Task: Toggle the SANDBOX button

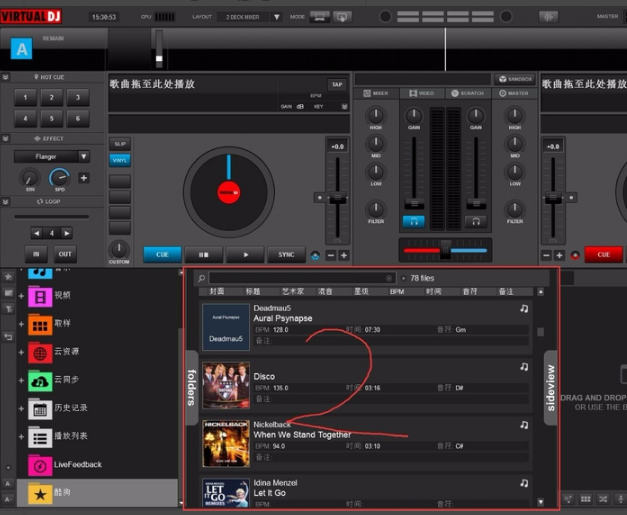Action: 515,79
